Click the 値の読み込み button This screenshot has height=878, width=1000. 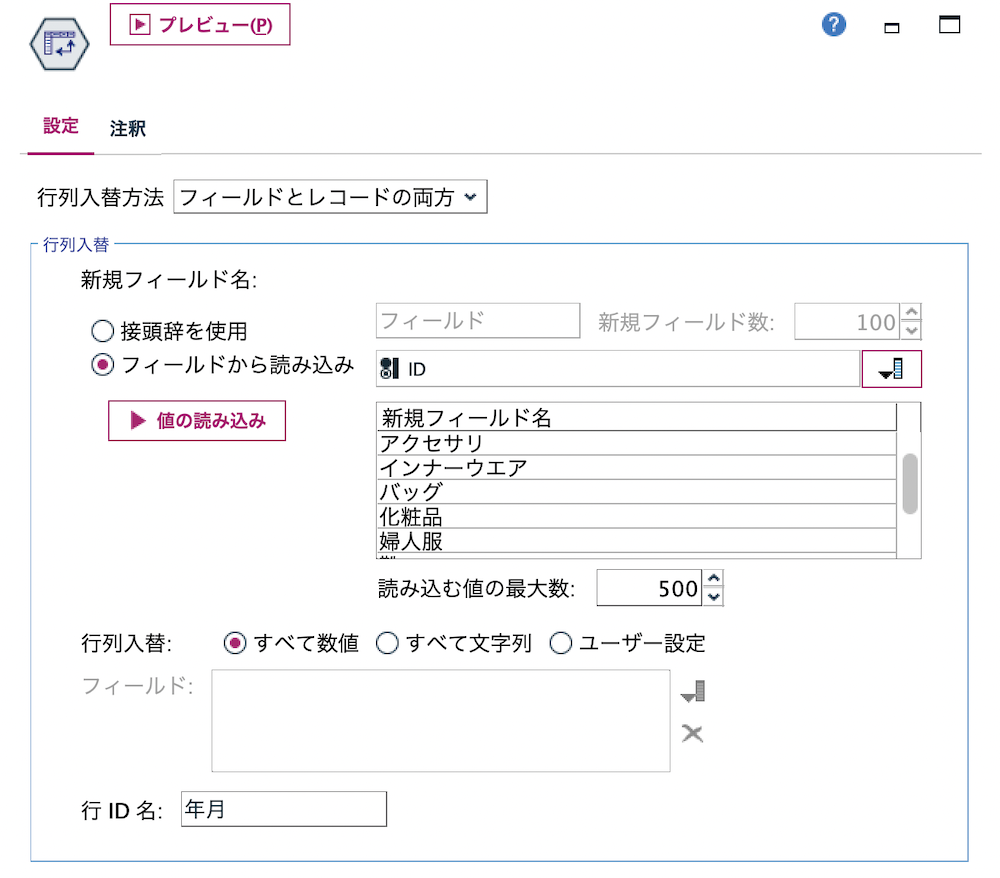(196, 420)
